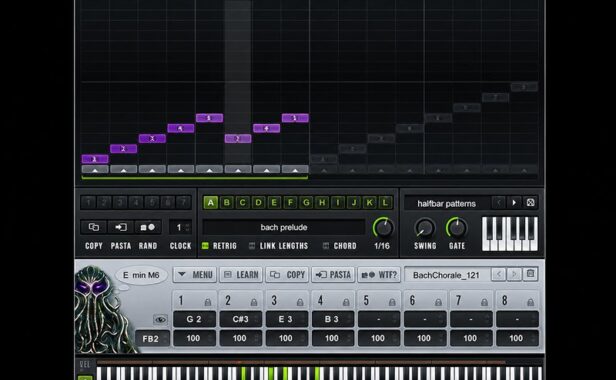
Task: Toggle lock icon on chord note 8
Action: (x=530, y=302)
